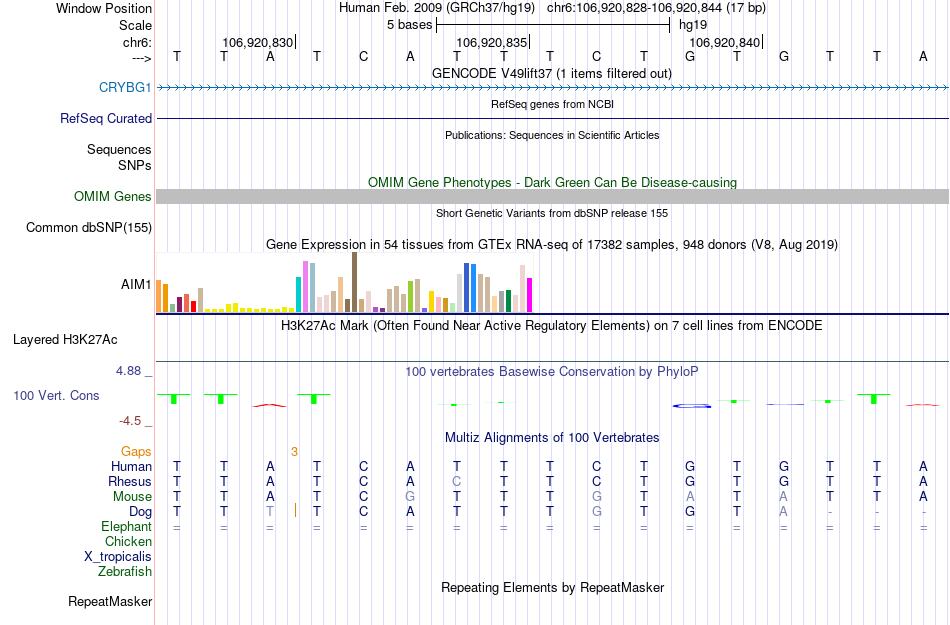Select the Gaps row label
The image size is (950, 625).
click(x=136, y=451)
